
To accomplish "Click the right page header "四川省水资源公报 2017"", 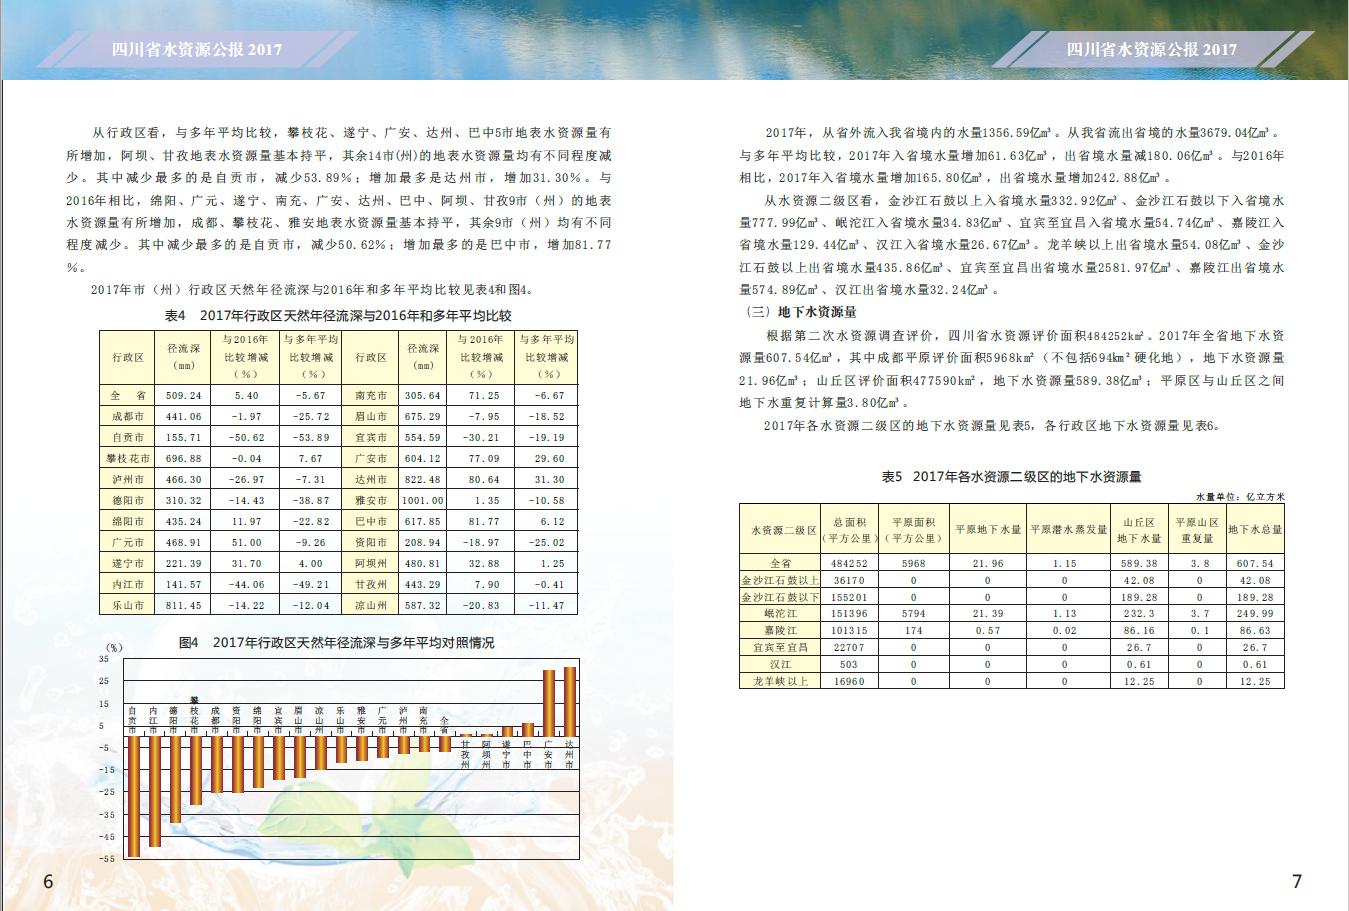I will click(x=1151, y=49).
